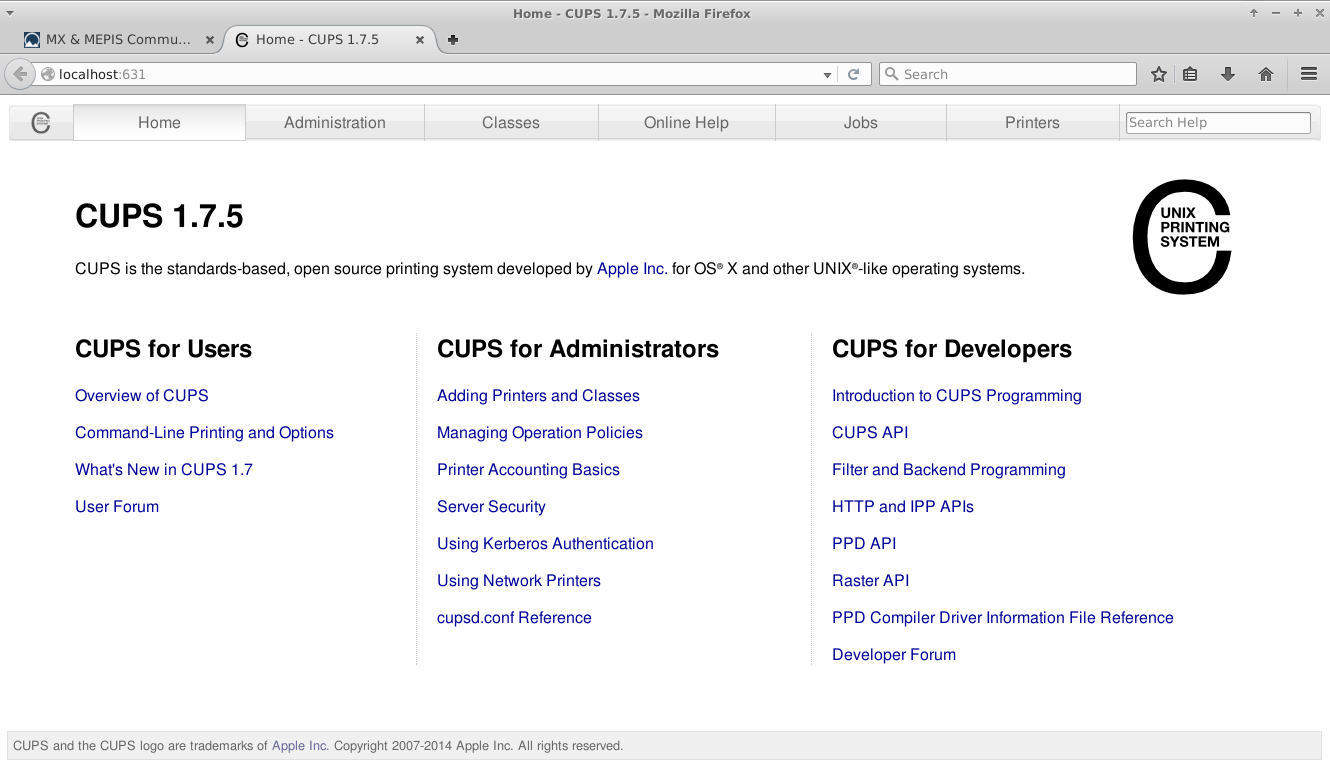This screenshot has width=1330, height=768.
Task: Visit the Developer Forum link
Action: [894, 655]
